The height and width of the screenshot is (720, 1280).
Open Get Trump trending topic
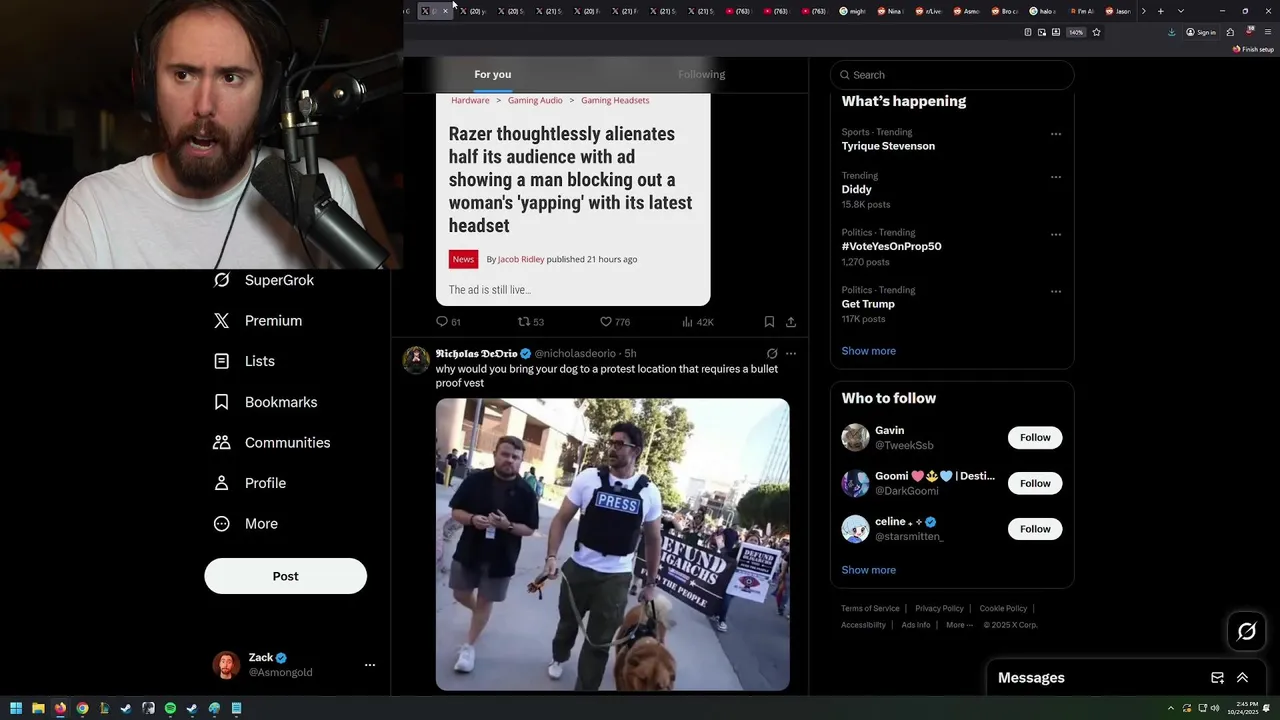point(868,304)
